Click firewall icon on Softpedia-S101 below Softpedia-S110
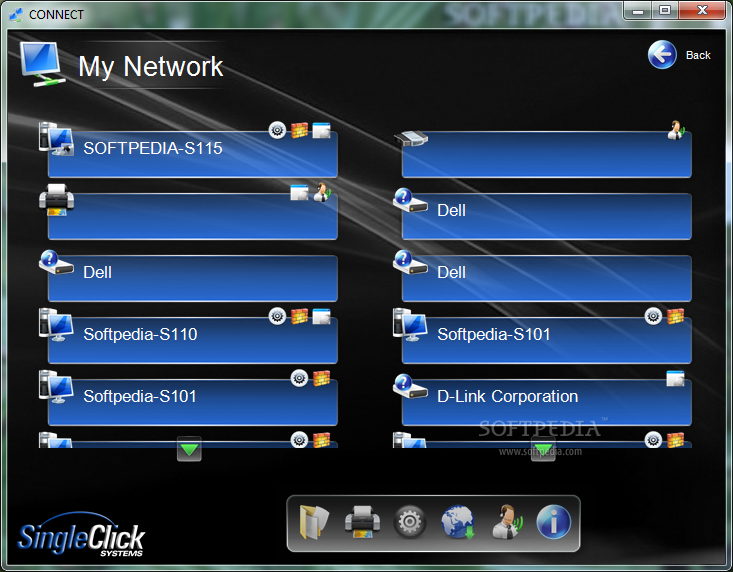 tap(322, 378)
